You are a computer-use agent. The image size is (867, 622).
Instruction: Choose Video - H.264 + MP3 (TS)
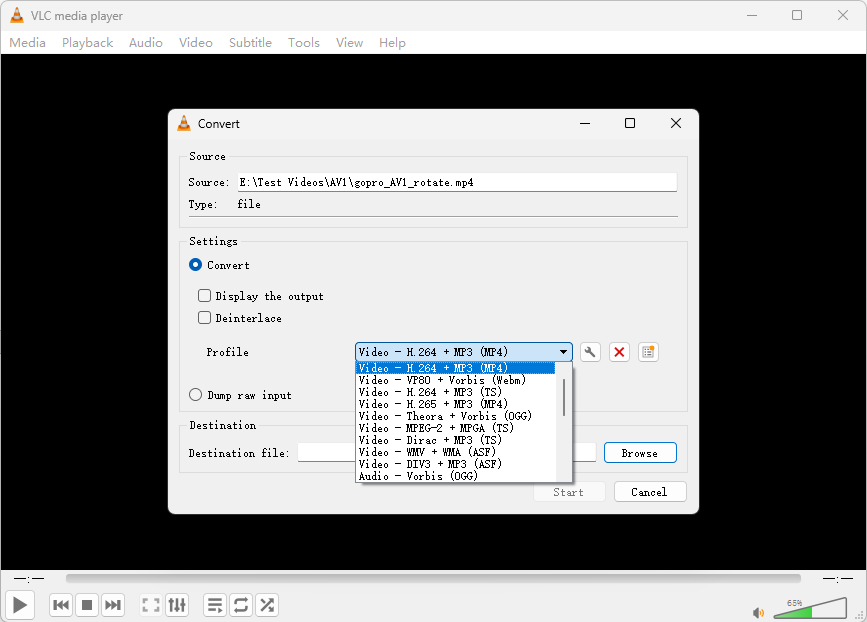coord(456,392)
